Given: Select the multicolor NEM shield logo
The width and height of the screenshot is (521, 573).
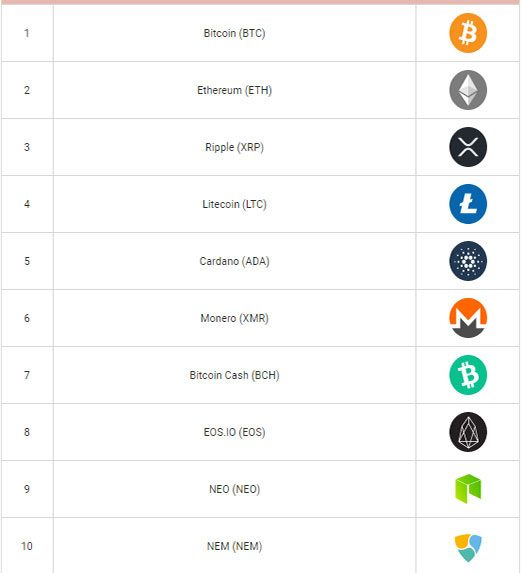Looking at the screenshot, I should point(468,547).
